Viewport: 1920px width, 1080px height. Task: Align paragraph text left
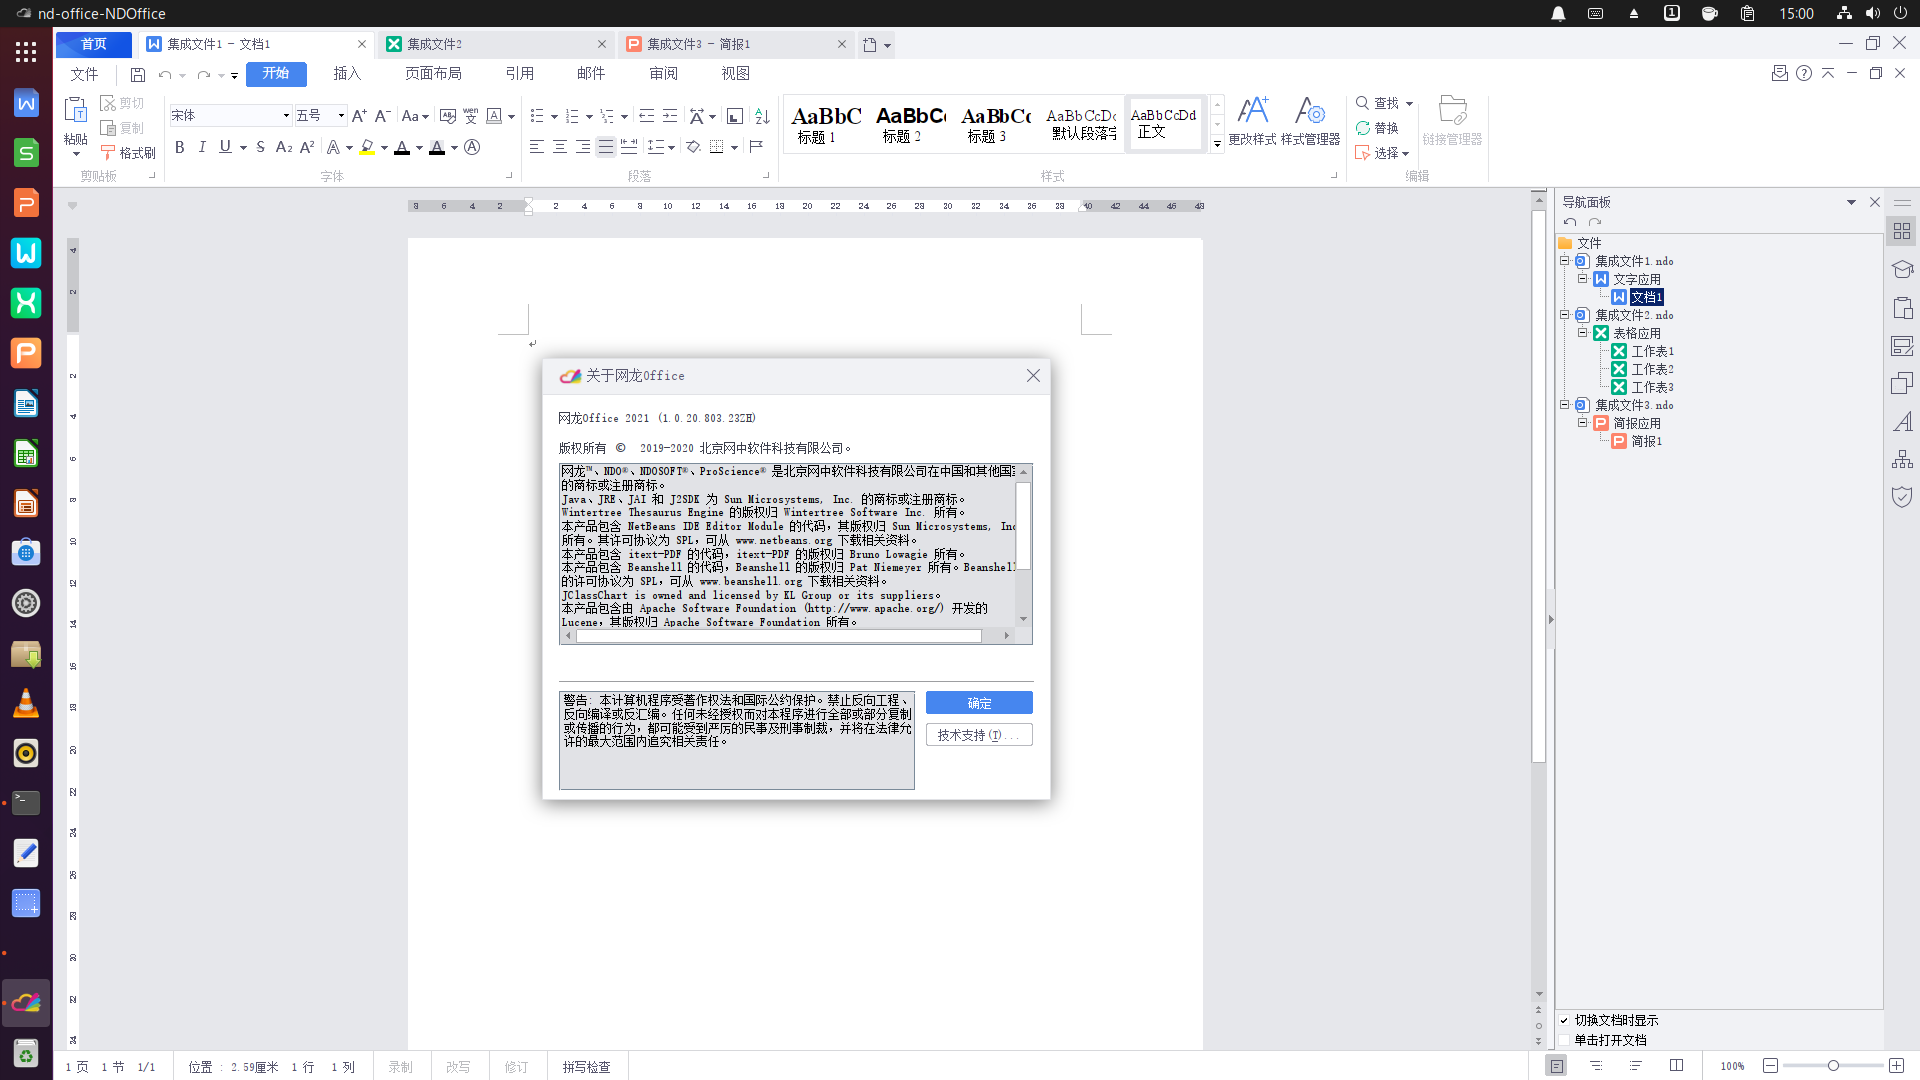click(x=537, y=147)
